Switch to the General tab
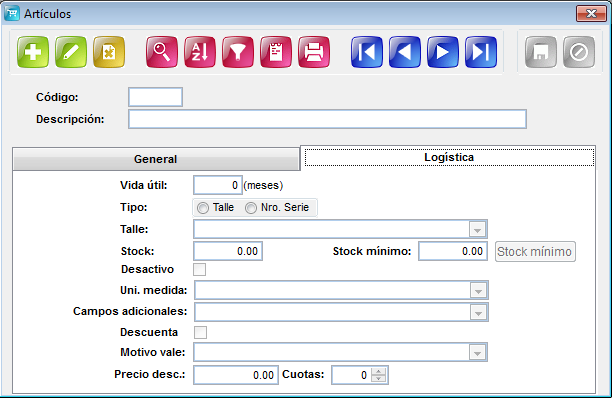This screenshot has width=612, height=398. click(x=156, y=159)
